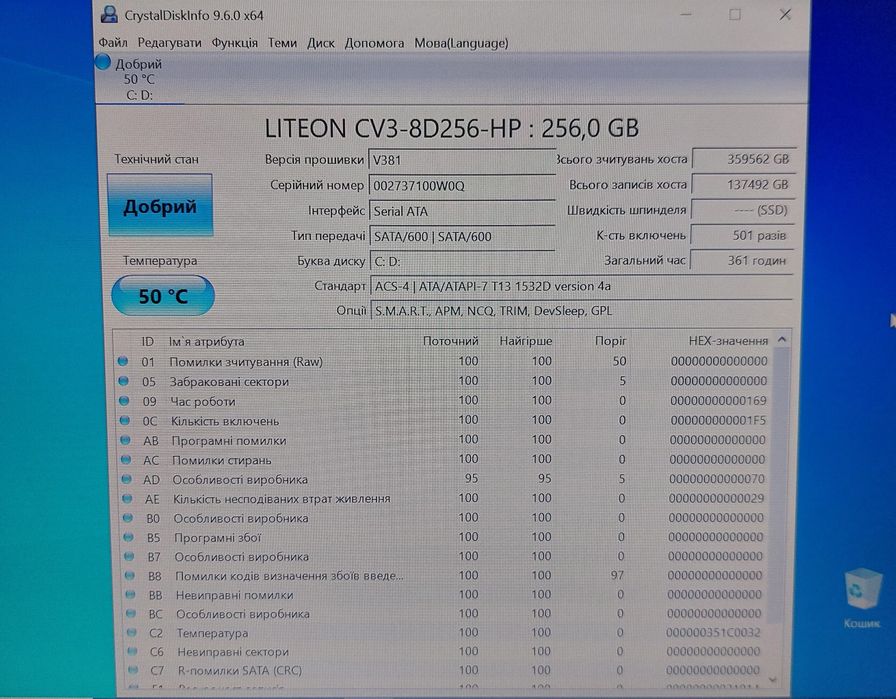Viewport: 896px width, 699px height.
Task: Open the Редагувати menu
Action: pyautogui.click(x=169, y=43)
